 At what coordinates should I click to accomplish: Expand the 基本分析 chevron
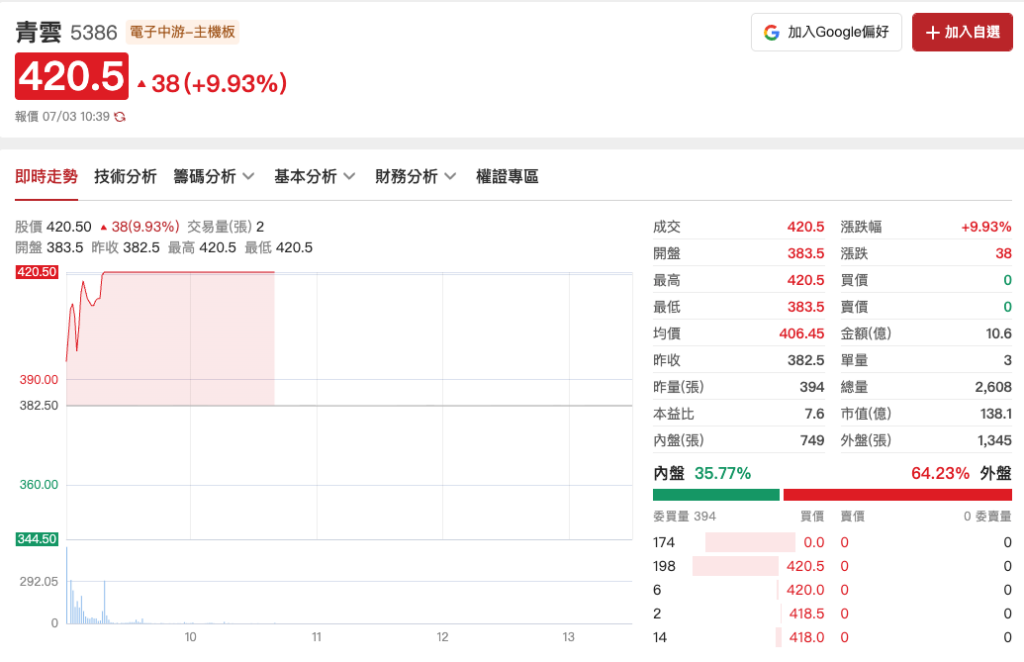[349, 176]
